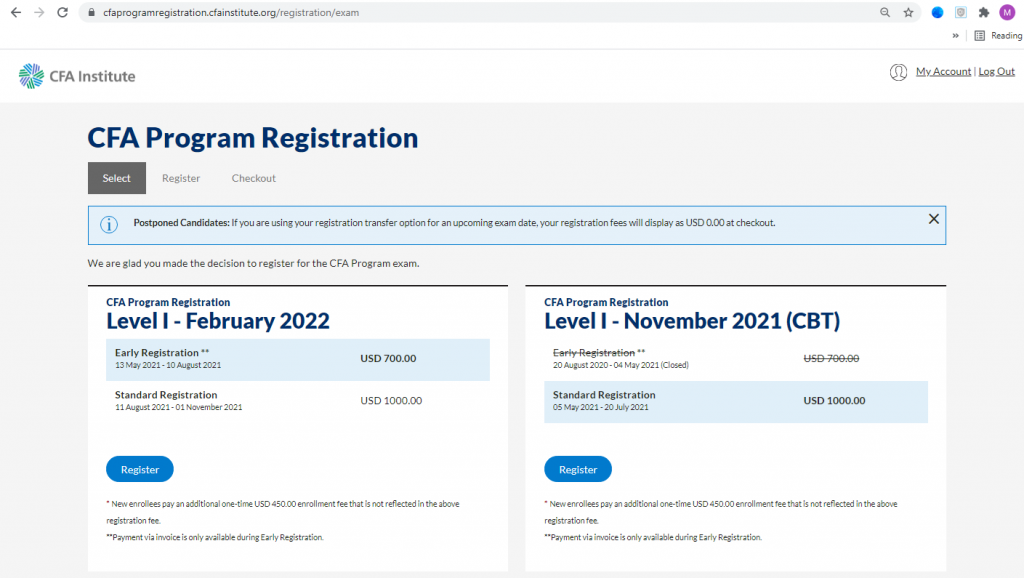Click the user account avatar icon

(x=898, y=72)
